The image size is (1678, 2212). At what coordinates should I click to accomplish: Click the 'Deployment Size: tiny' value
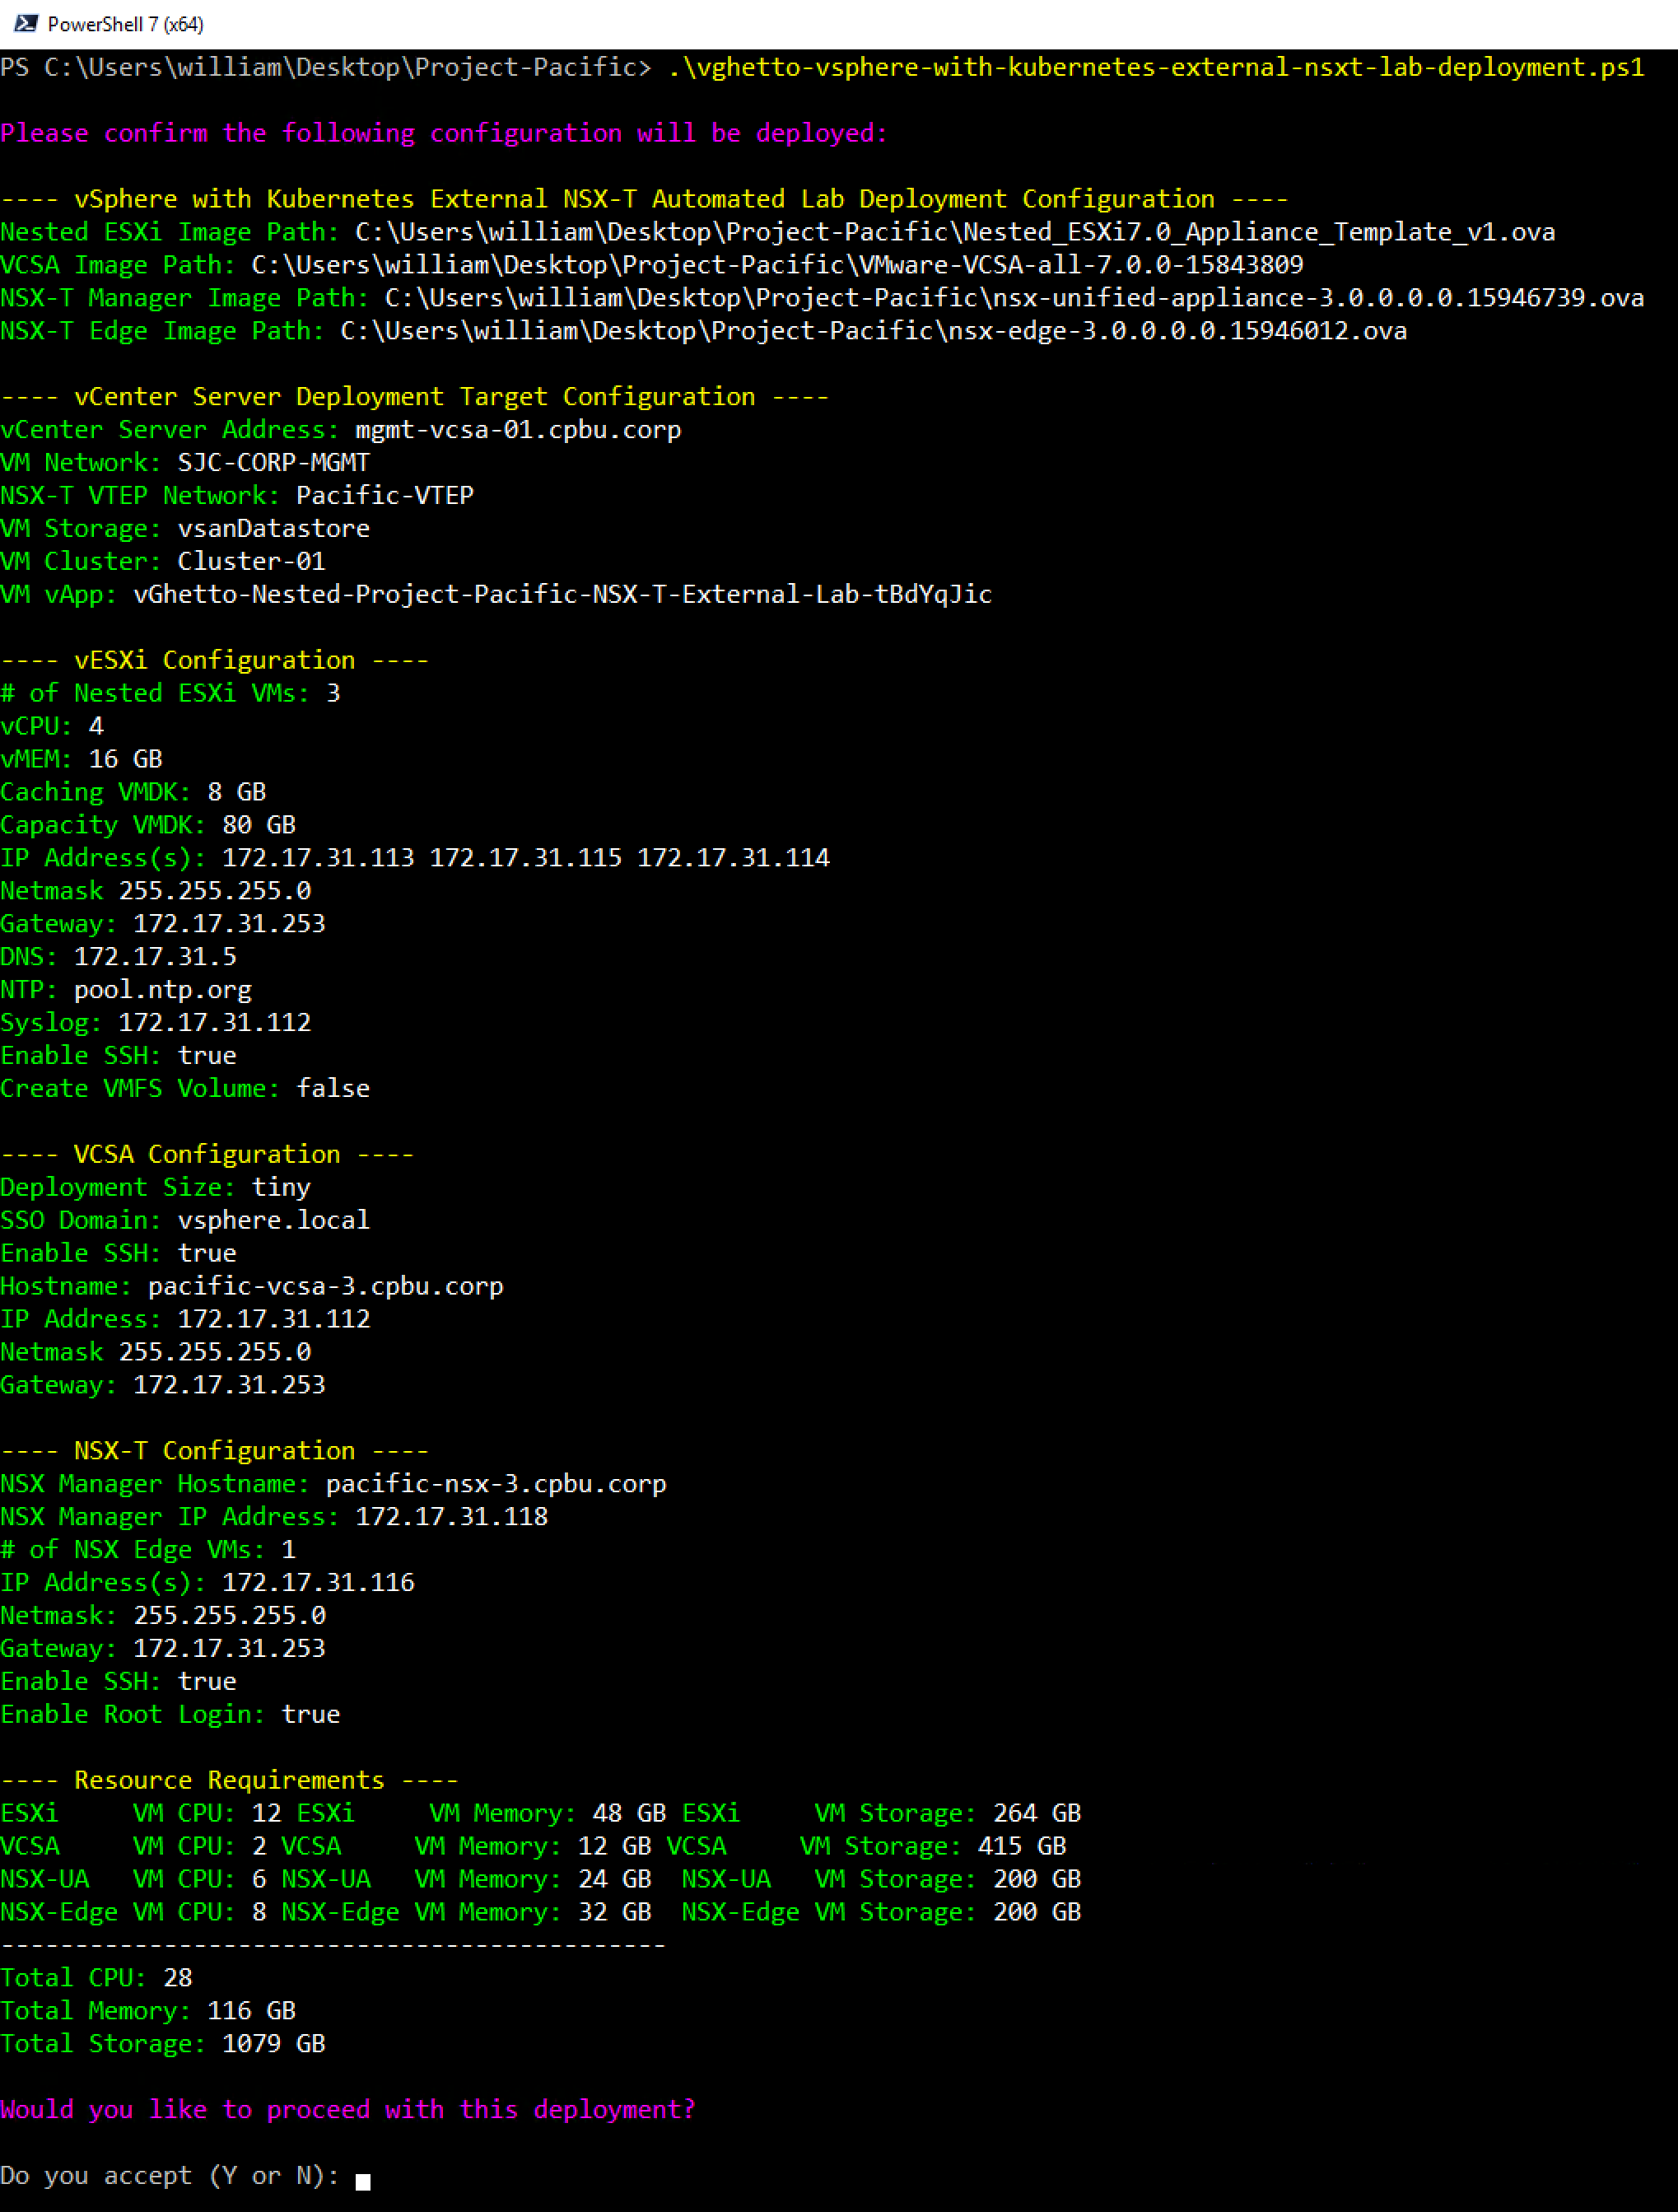pyautogui.click(x=281, y=1187)
